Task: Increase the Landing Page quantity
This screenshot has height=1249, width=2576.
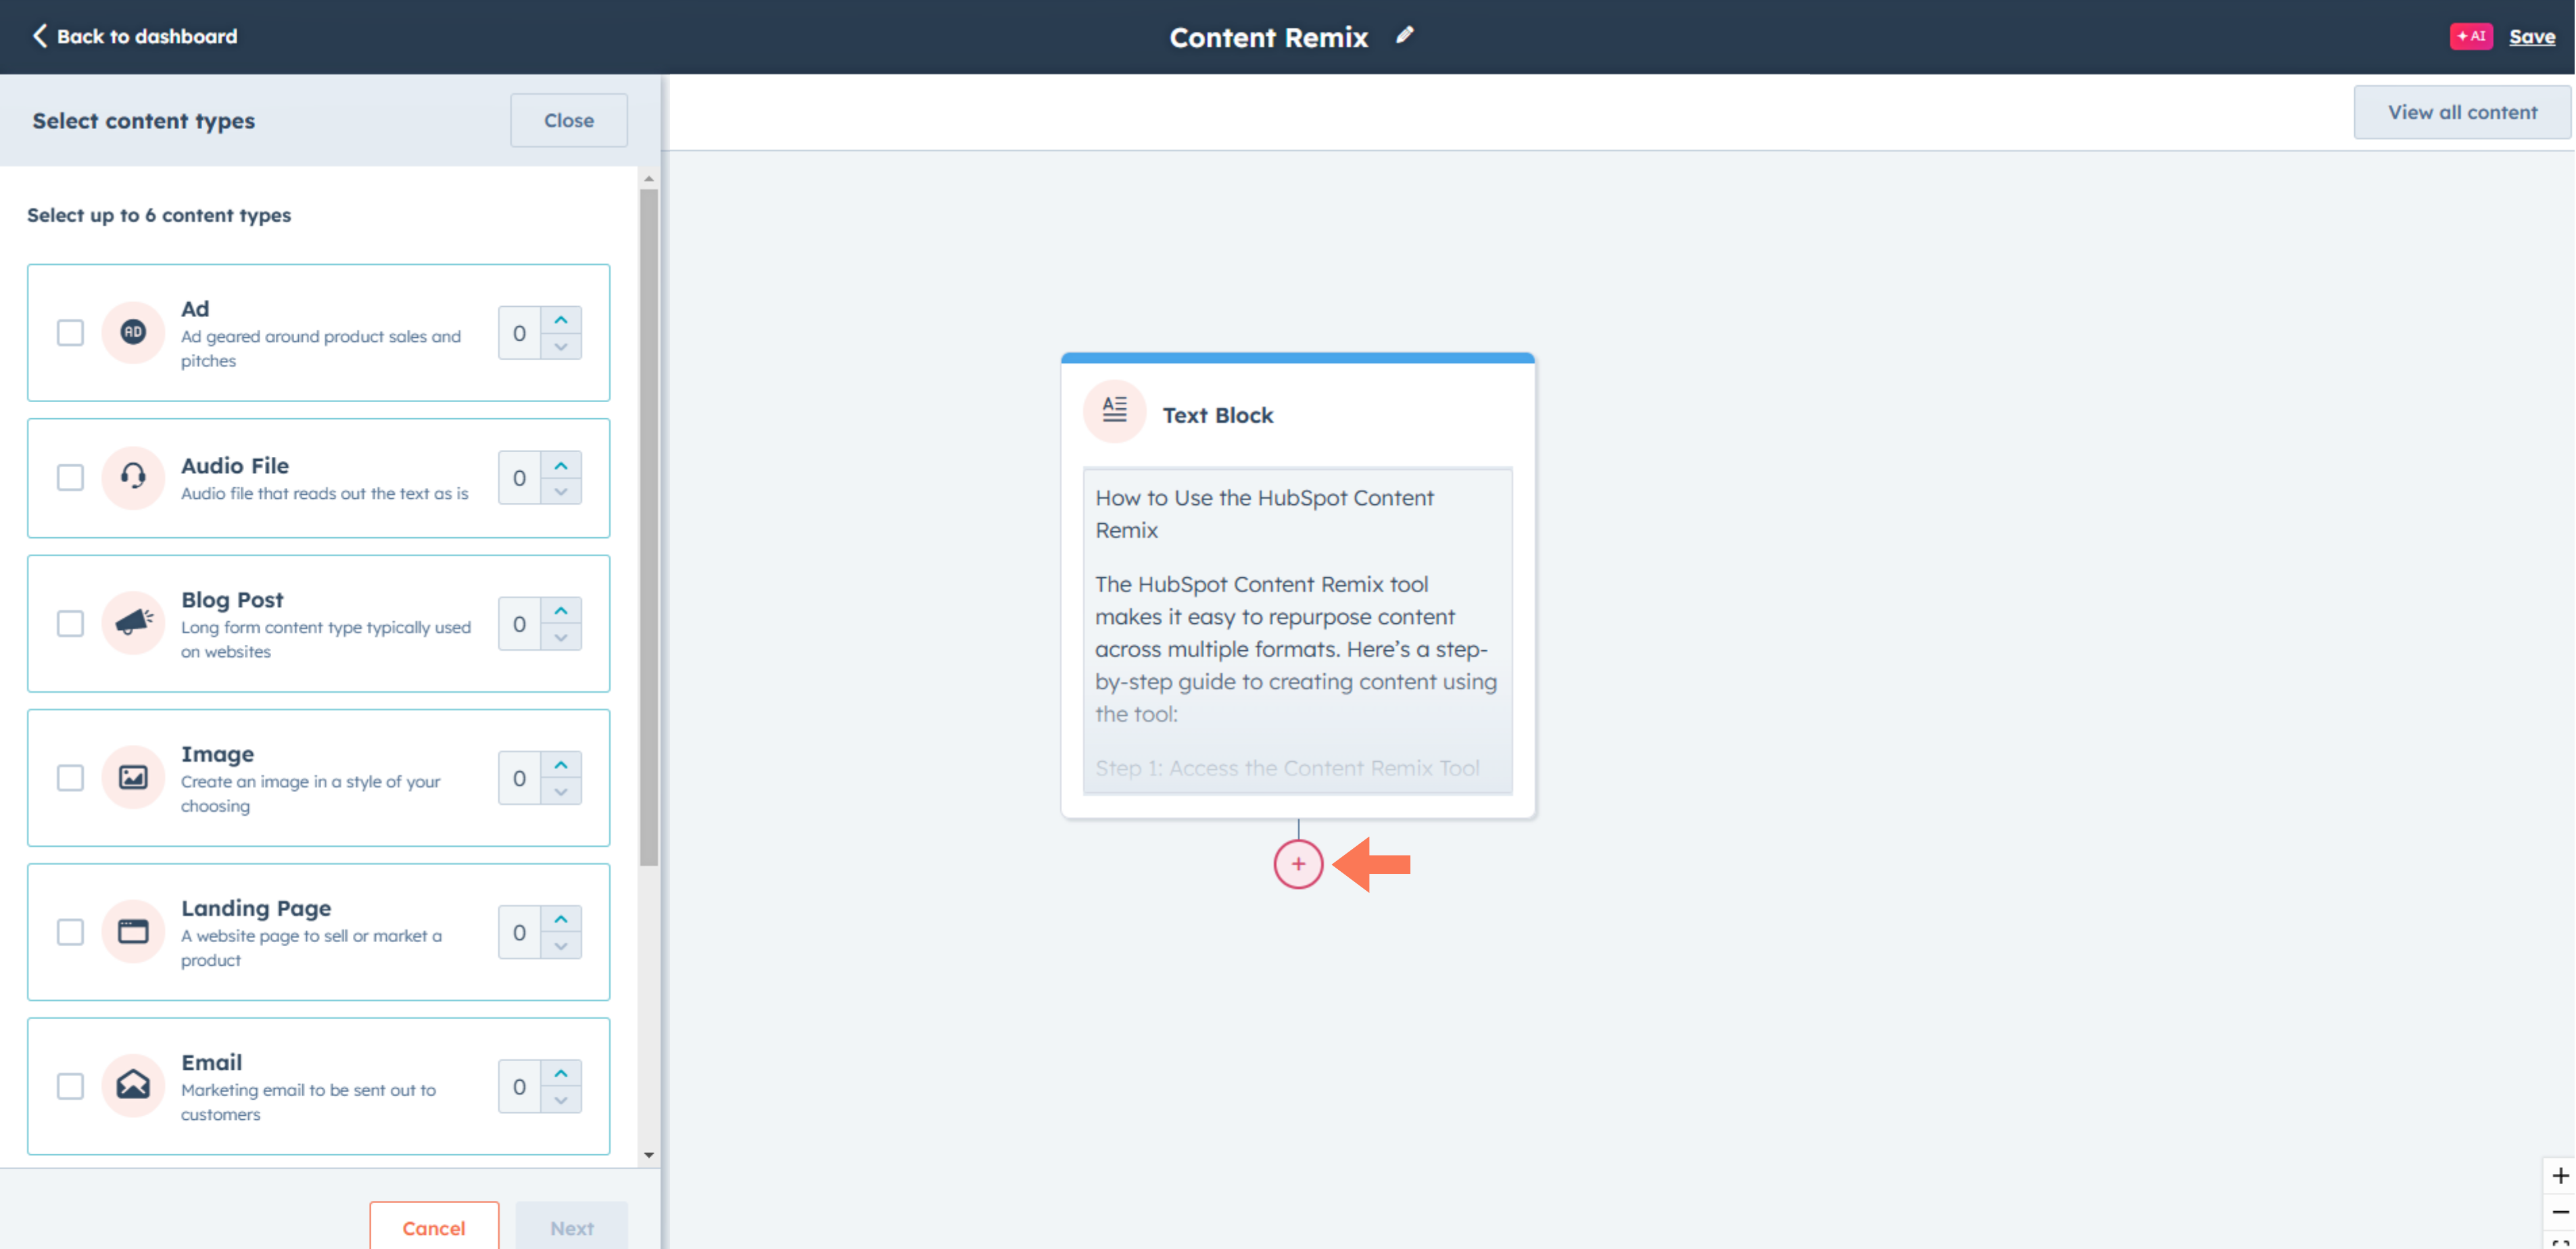Action: pos(561,919)
